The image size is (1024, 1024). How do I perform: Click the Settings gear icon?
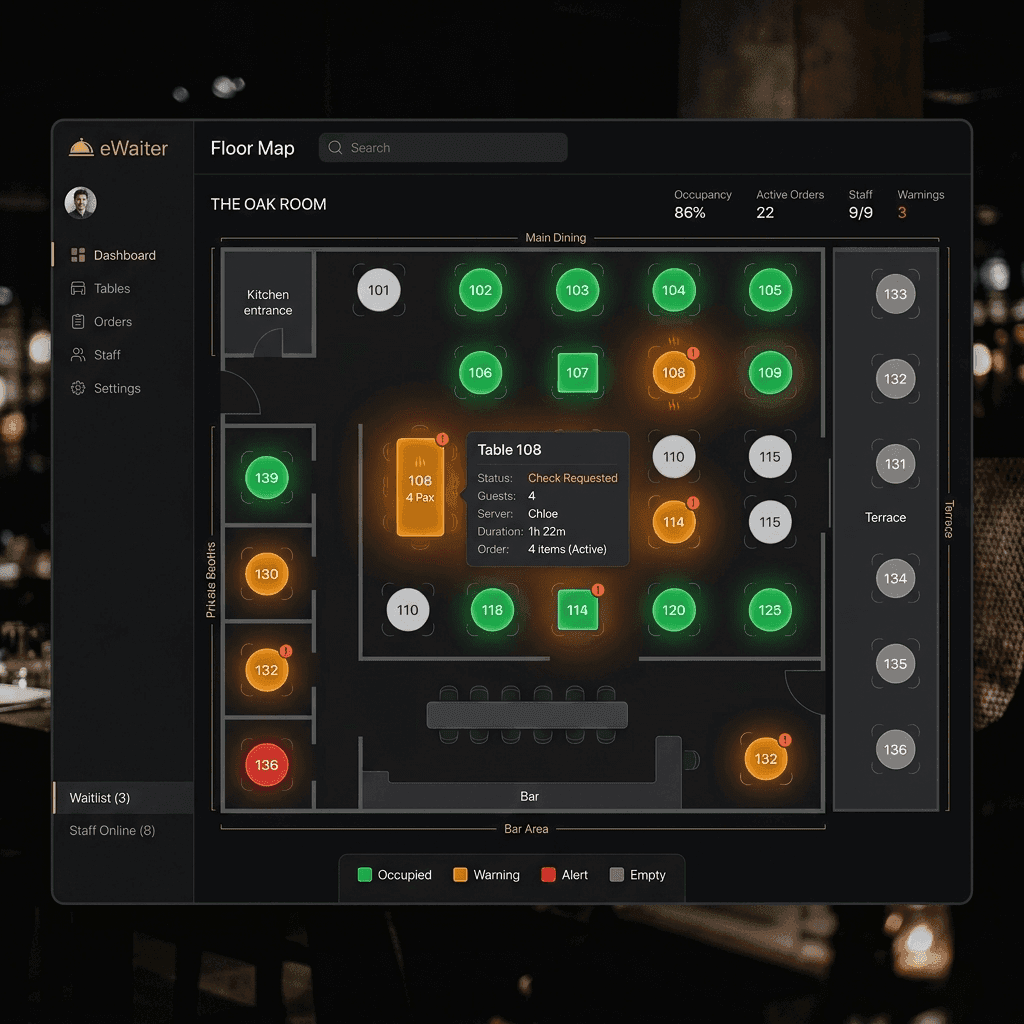(x=78, y=388)
